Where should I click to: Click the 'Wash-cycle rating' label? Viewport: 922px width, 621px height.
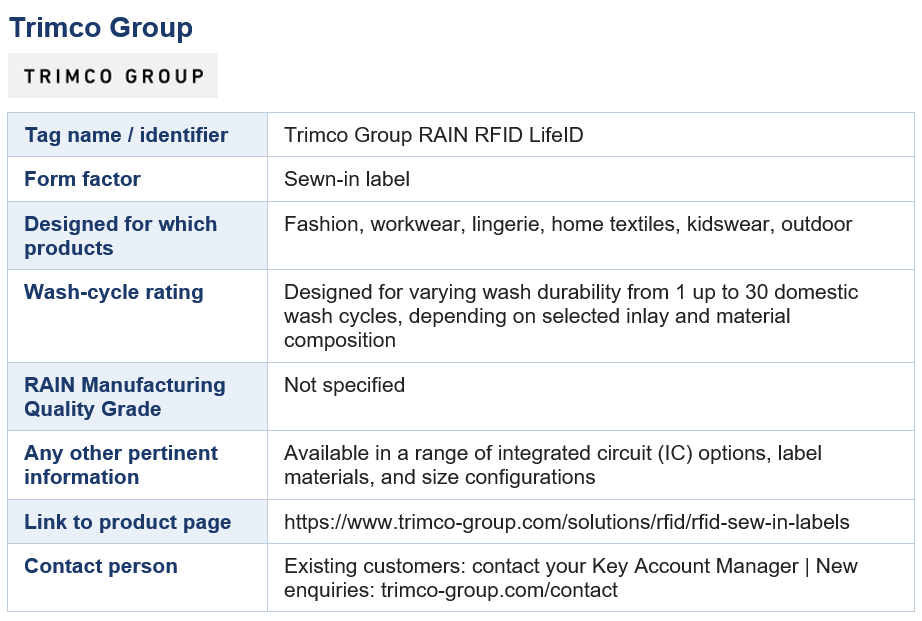pyautogui.click(x=113, y=292)
